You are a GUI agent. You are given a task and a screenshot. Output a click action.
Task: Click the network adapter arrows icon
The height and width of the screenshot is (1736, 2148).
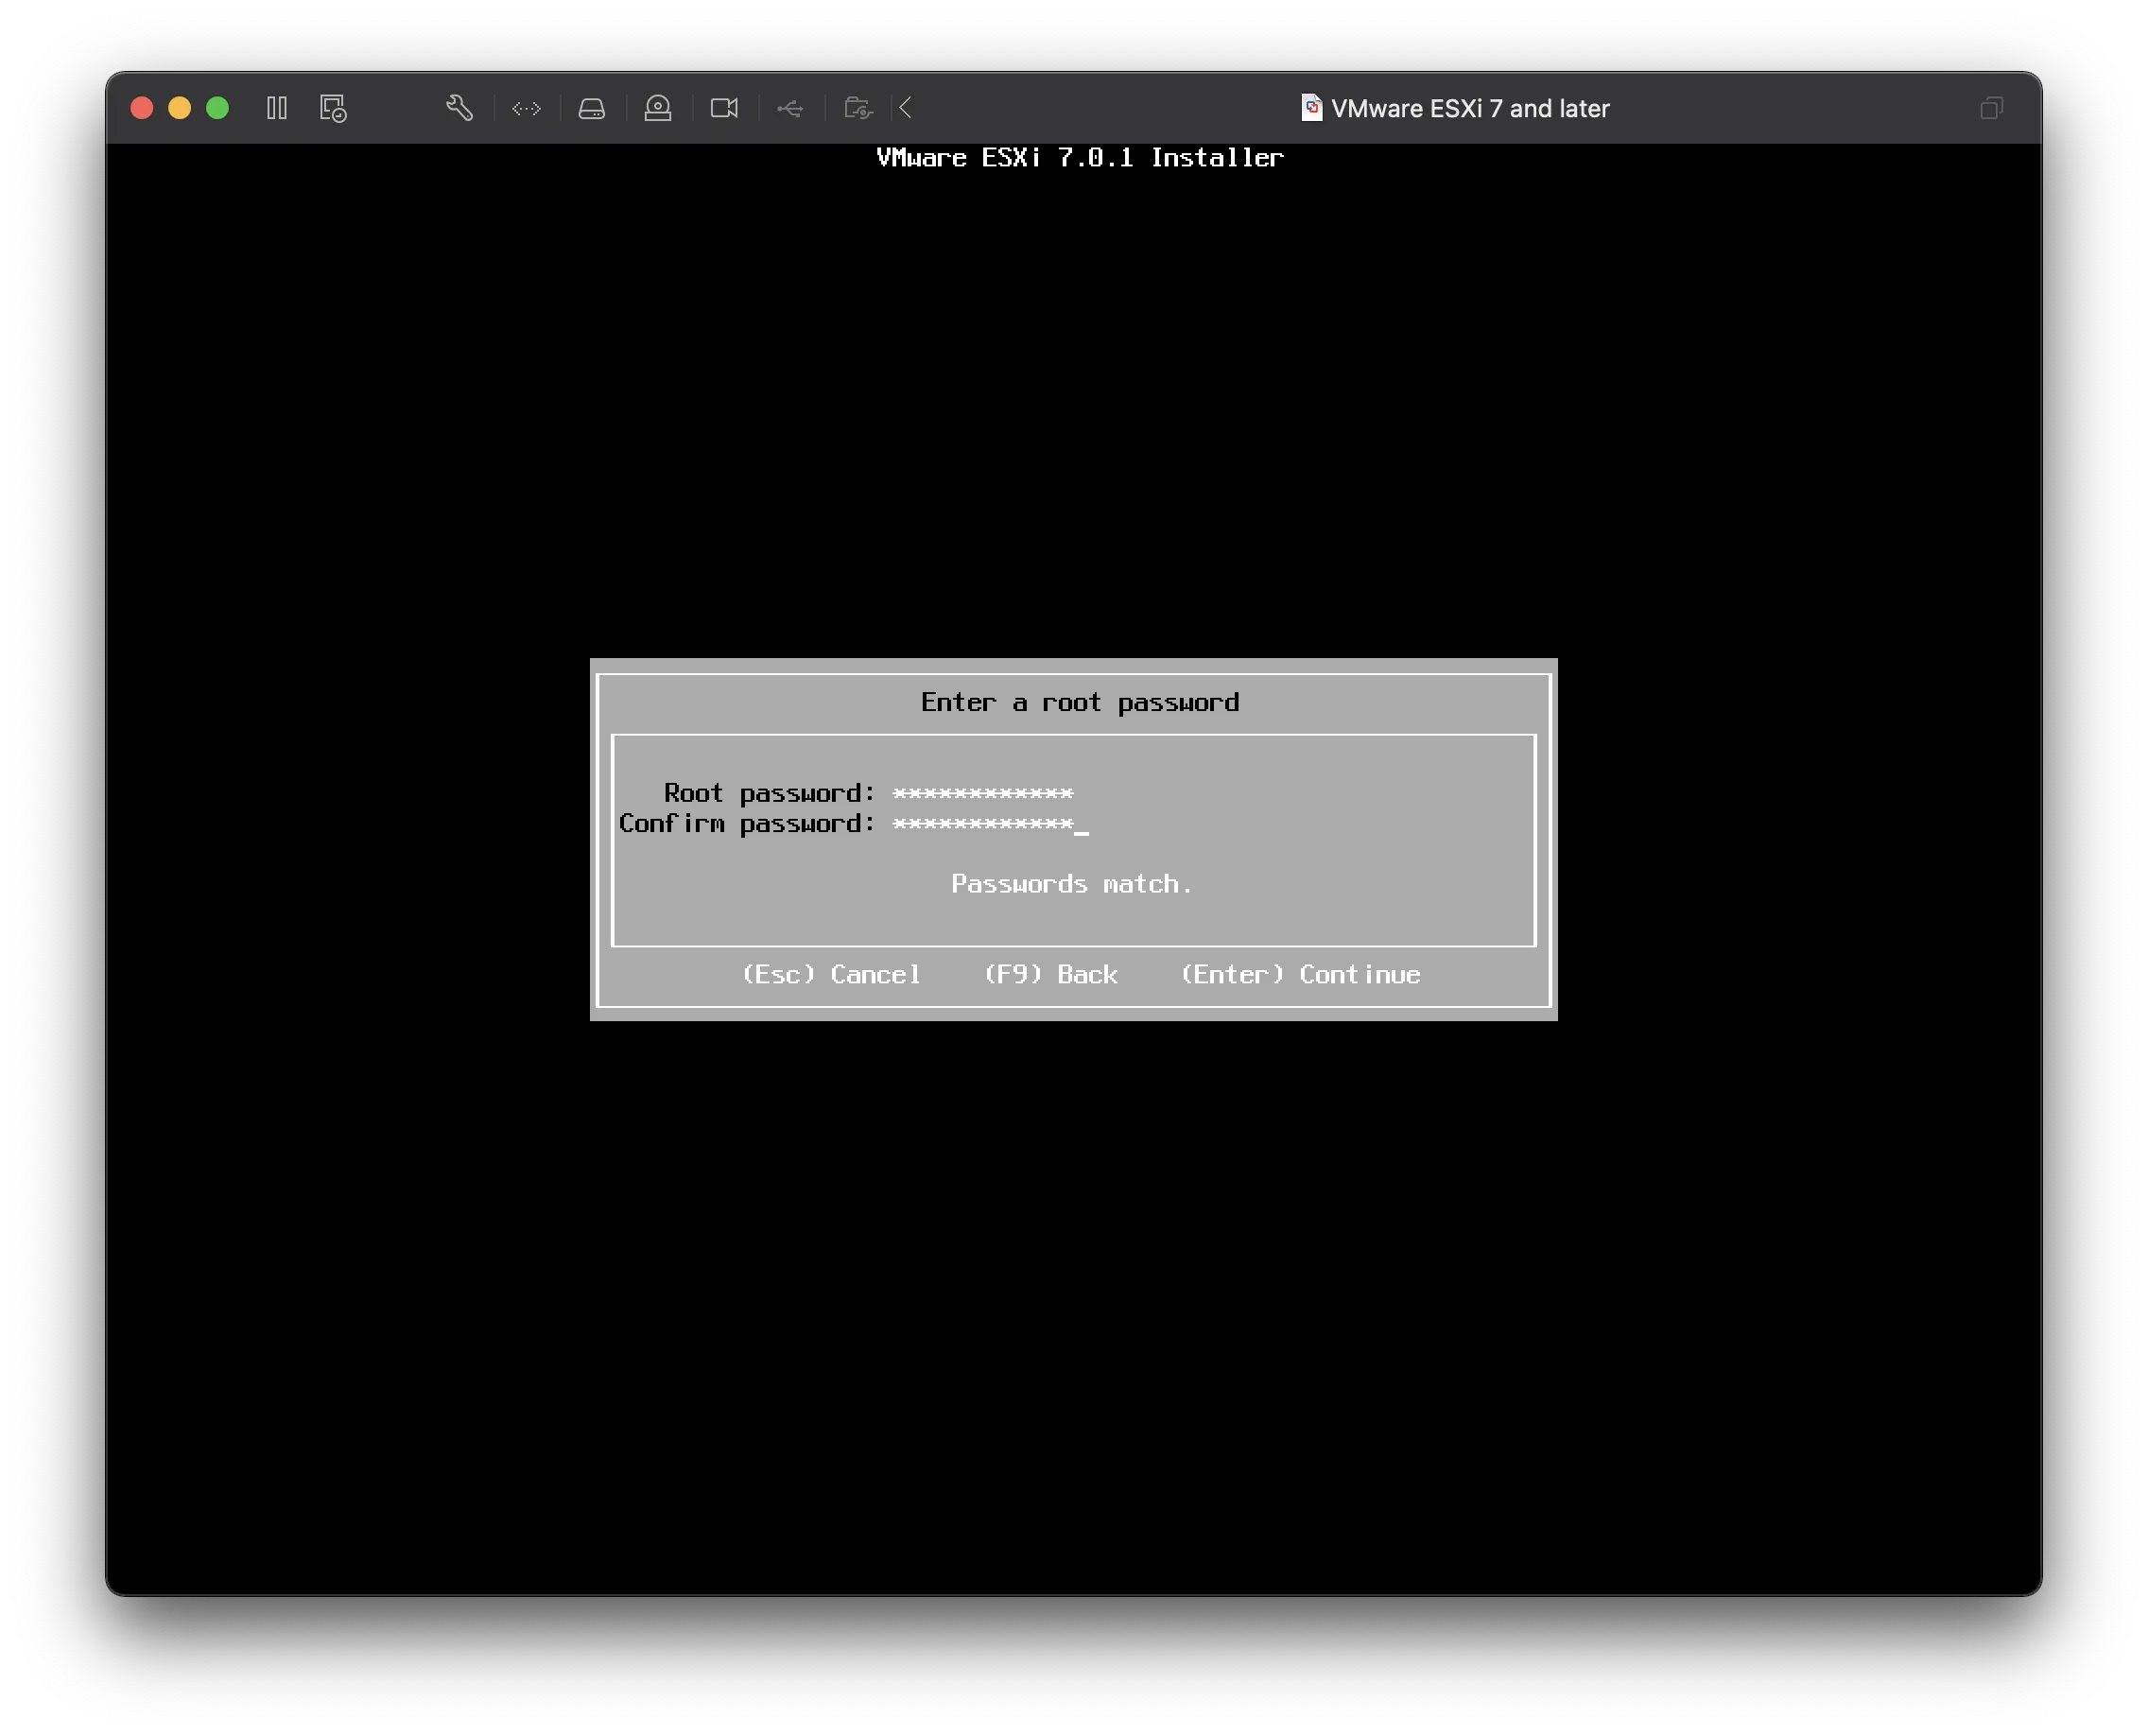(526, 108)
